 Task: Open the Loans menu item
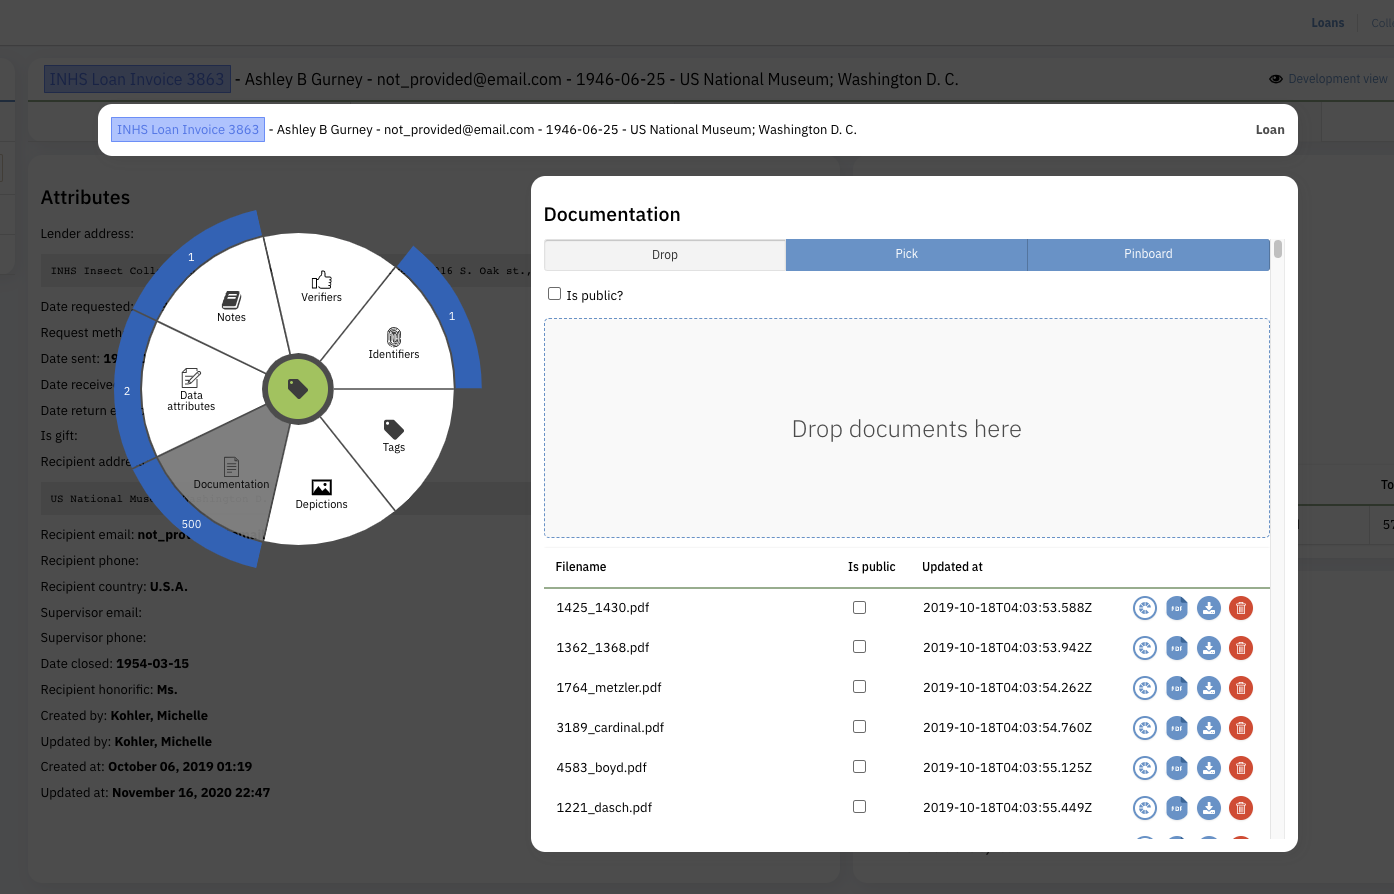pyautogui.click(x=1328, y=22)
